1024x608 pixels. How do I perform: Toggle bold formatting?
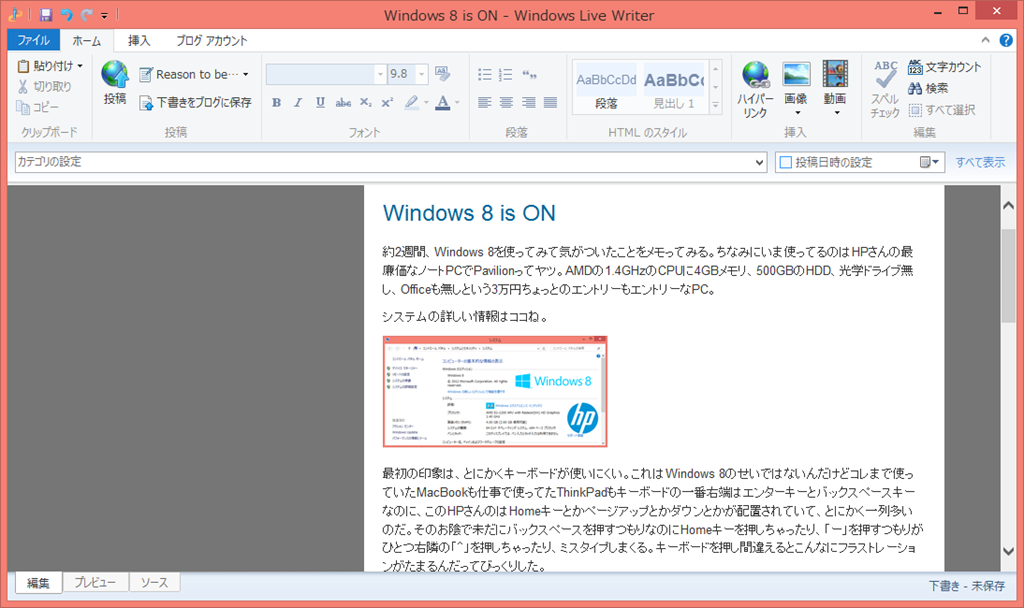coord(276,103)
